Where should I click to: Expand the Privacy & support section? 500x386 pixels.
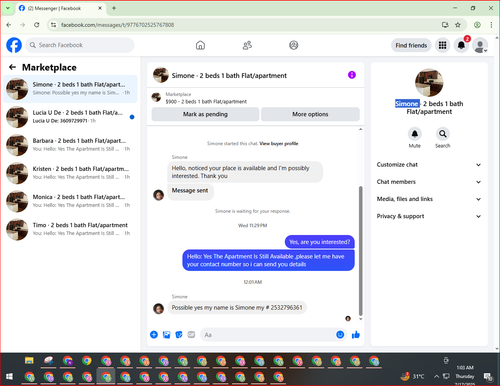tap(429, 216)
